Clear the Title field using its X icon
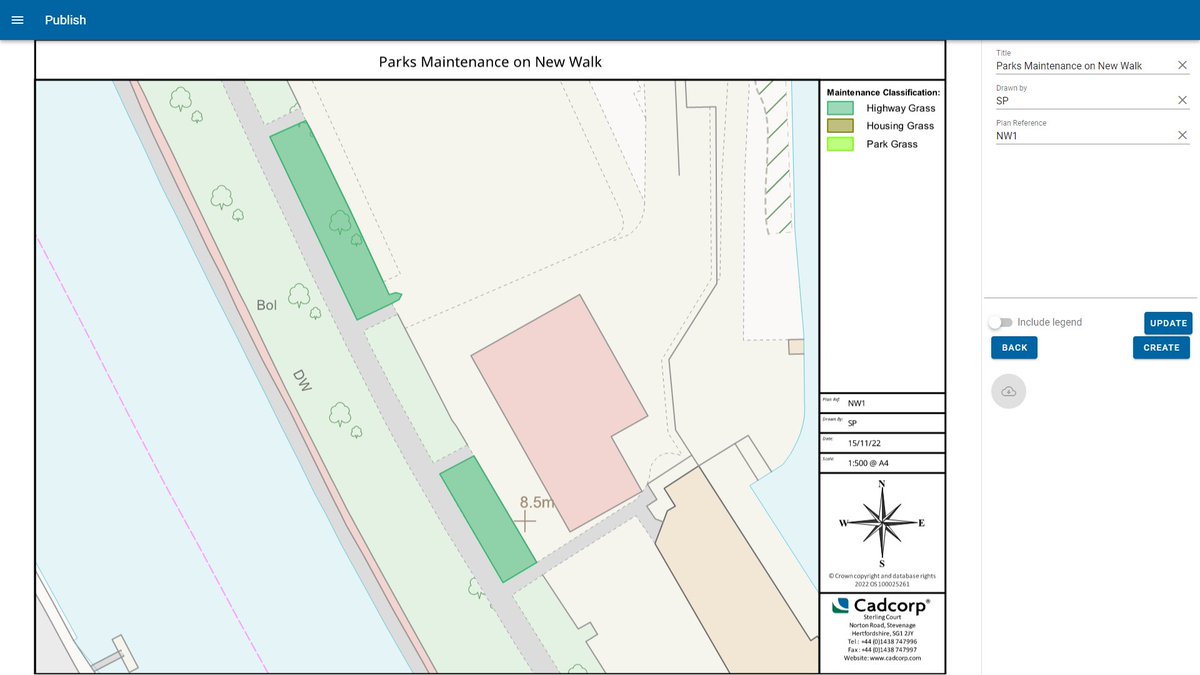This screenshot has height=675, width=1200. pos(1182,64)
